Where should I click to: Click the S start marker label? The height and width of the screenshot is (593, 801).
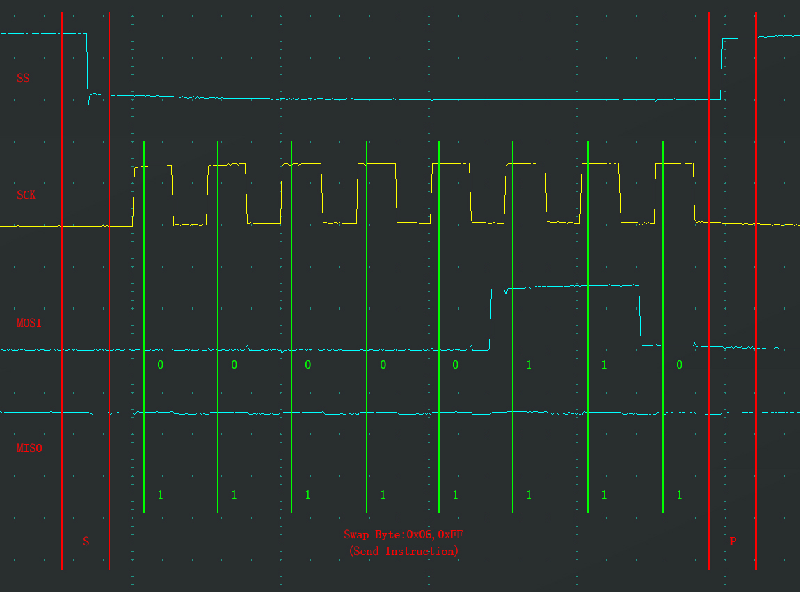tap(85, 541)
